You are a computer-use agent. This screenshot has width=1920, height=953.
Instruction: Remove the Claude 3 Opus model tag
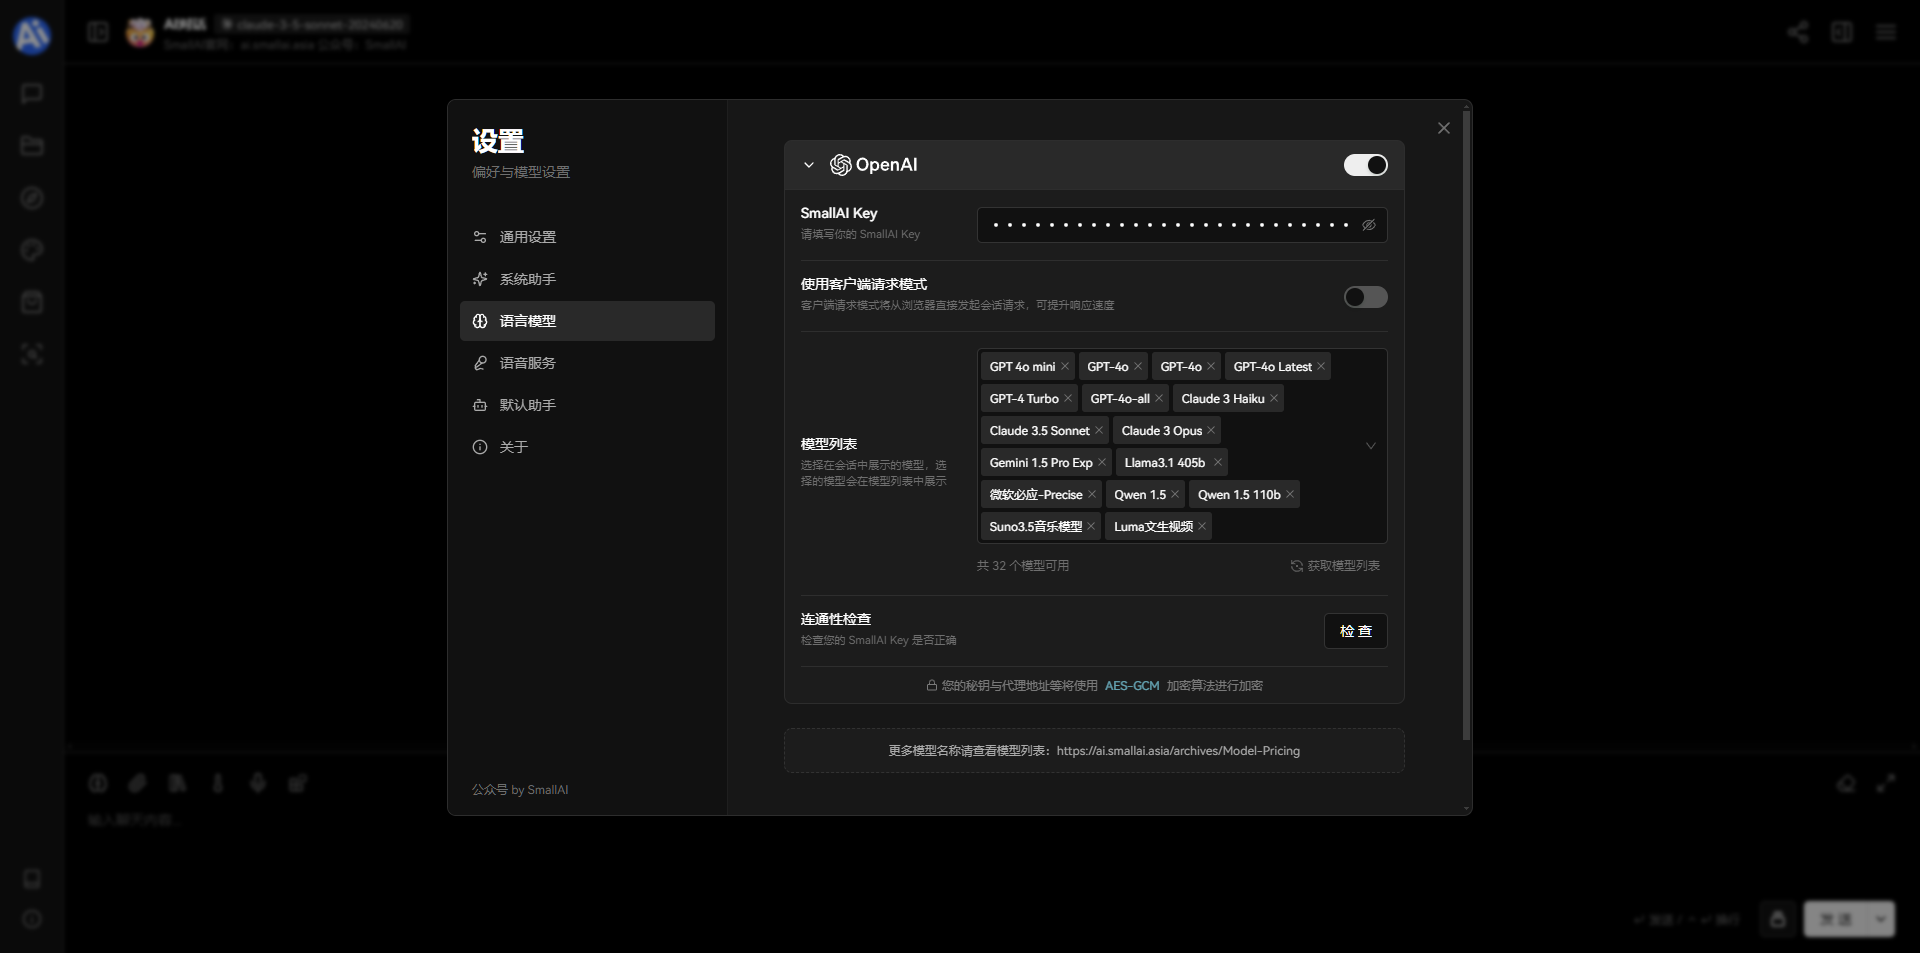[x=1211, y=431]
